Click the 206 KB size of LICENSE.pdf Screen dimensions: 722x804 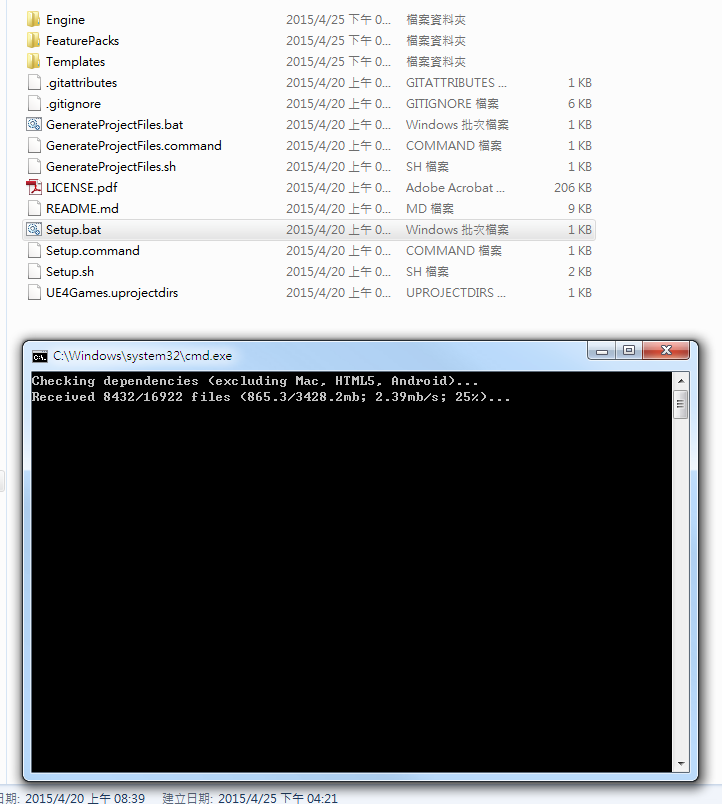[573, 188]
